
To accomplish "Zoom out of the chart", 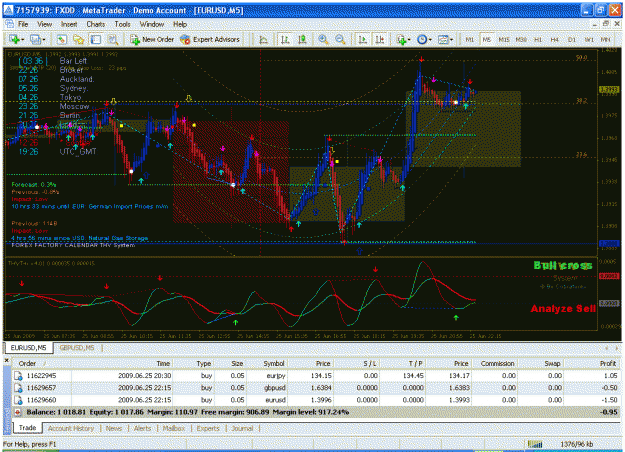I will click(340, 39).
